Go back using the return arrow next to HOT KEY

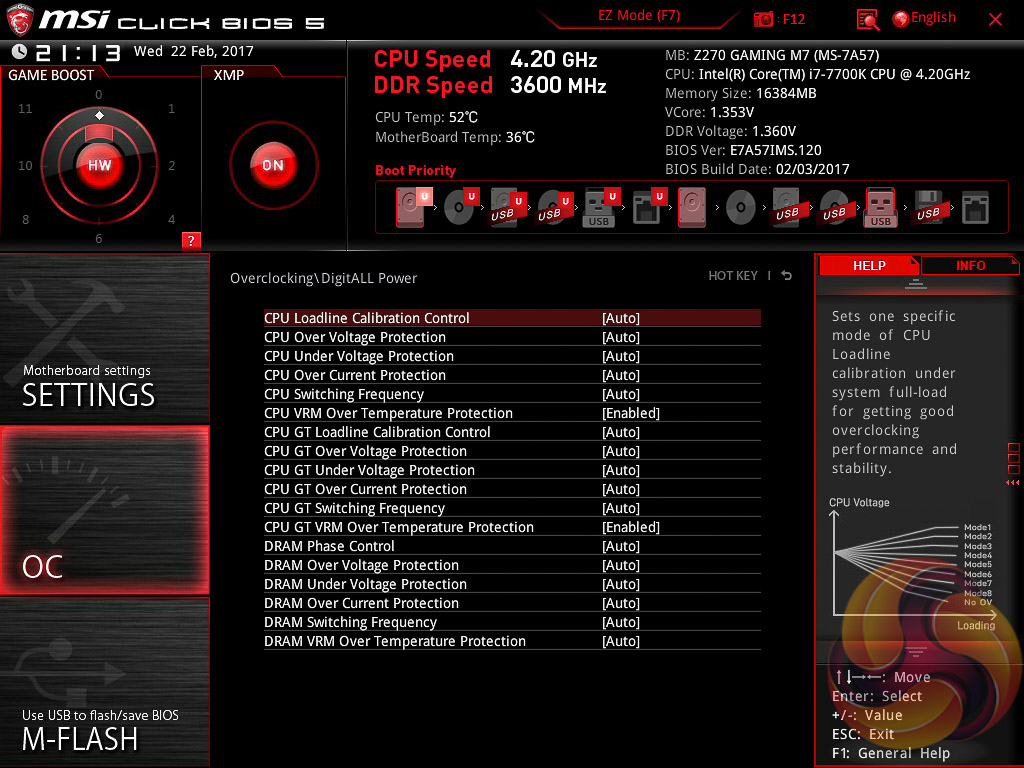coord(787,276)
